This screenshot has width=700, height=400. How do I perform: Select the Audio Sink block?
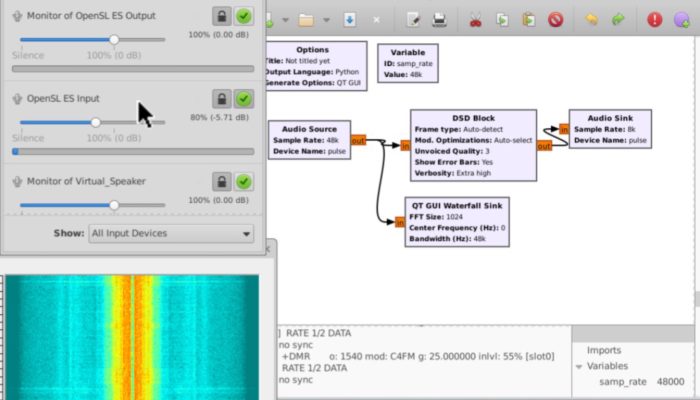[x=610, y=129]
